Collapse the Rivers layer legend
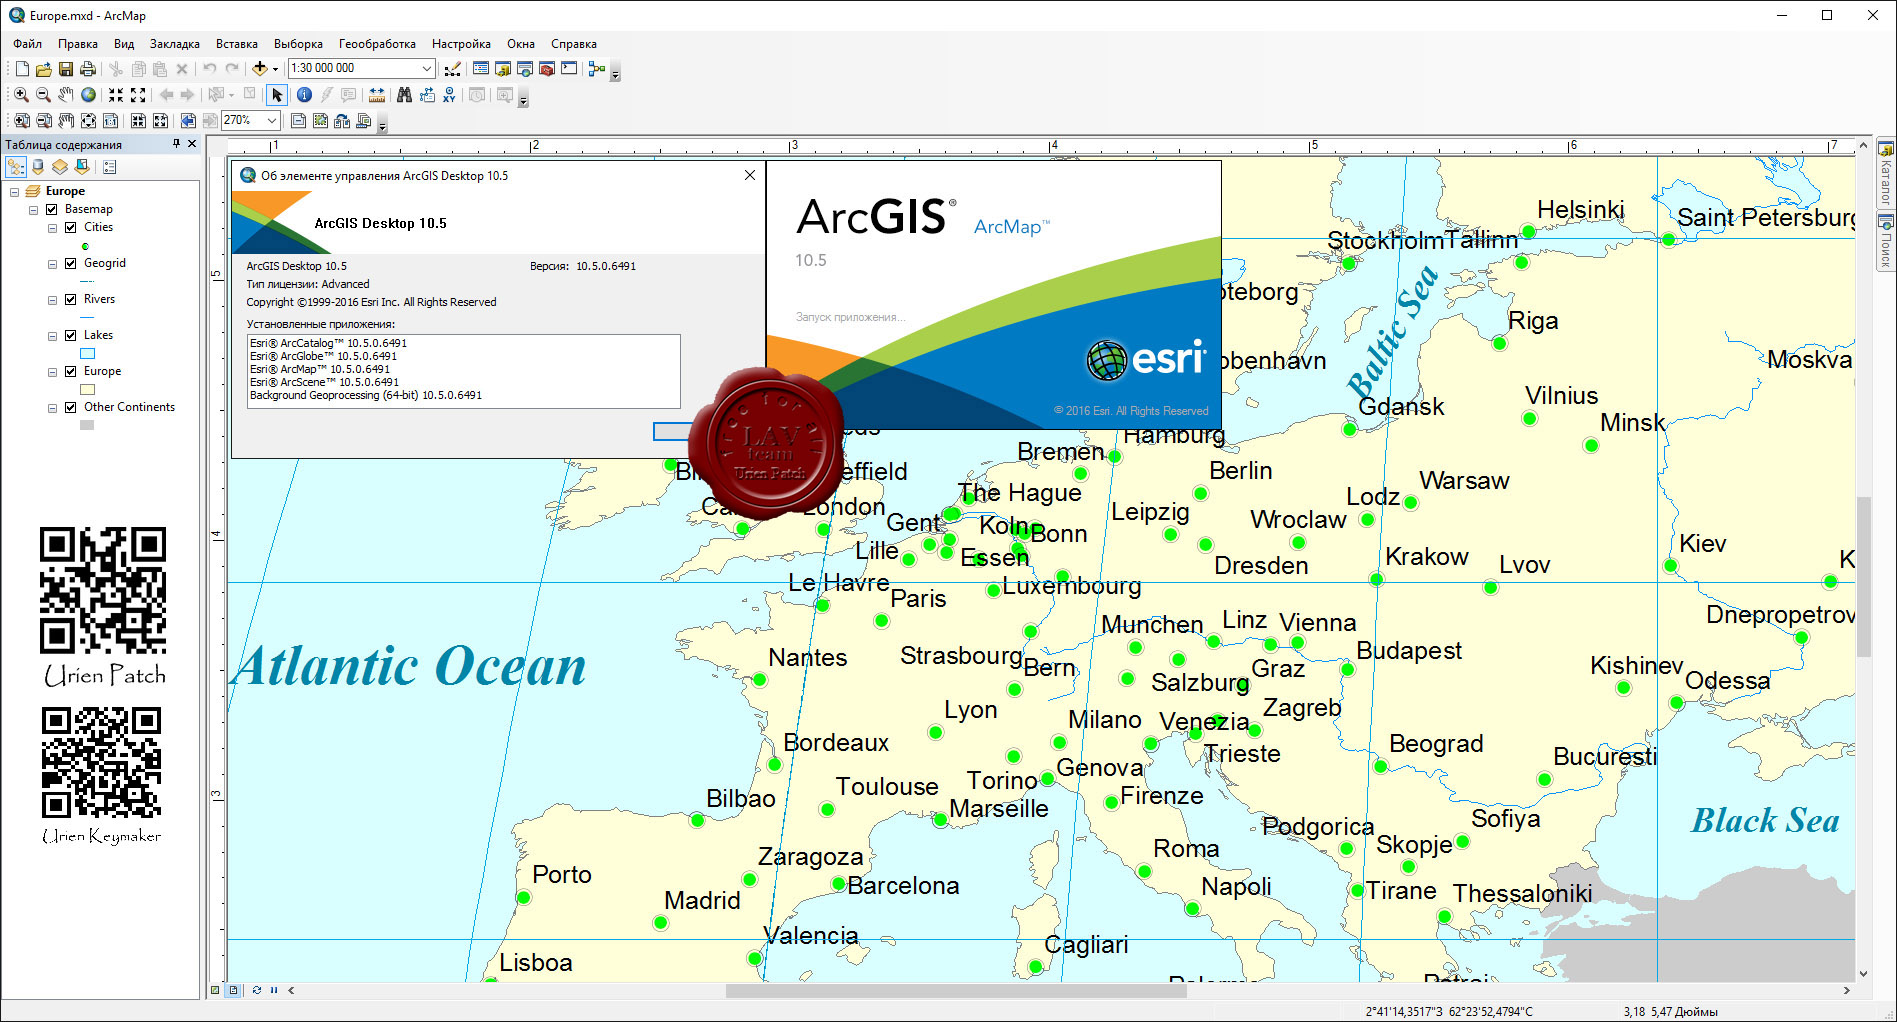 (x=52, y=300)
